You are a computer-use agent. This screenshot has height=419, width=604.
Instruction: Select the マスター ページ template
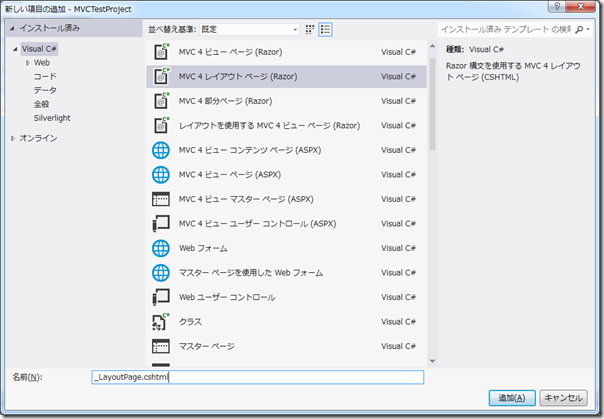[x=286, y=346]
